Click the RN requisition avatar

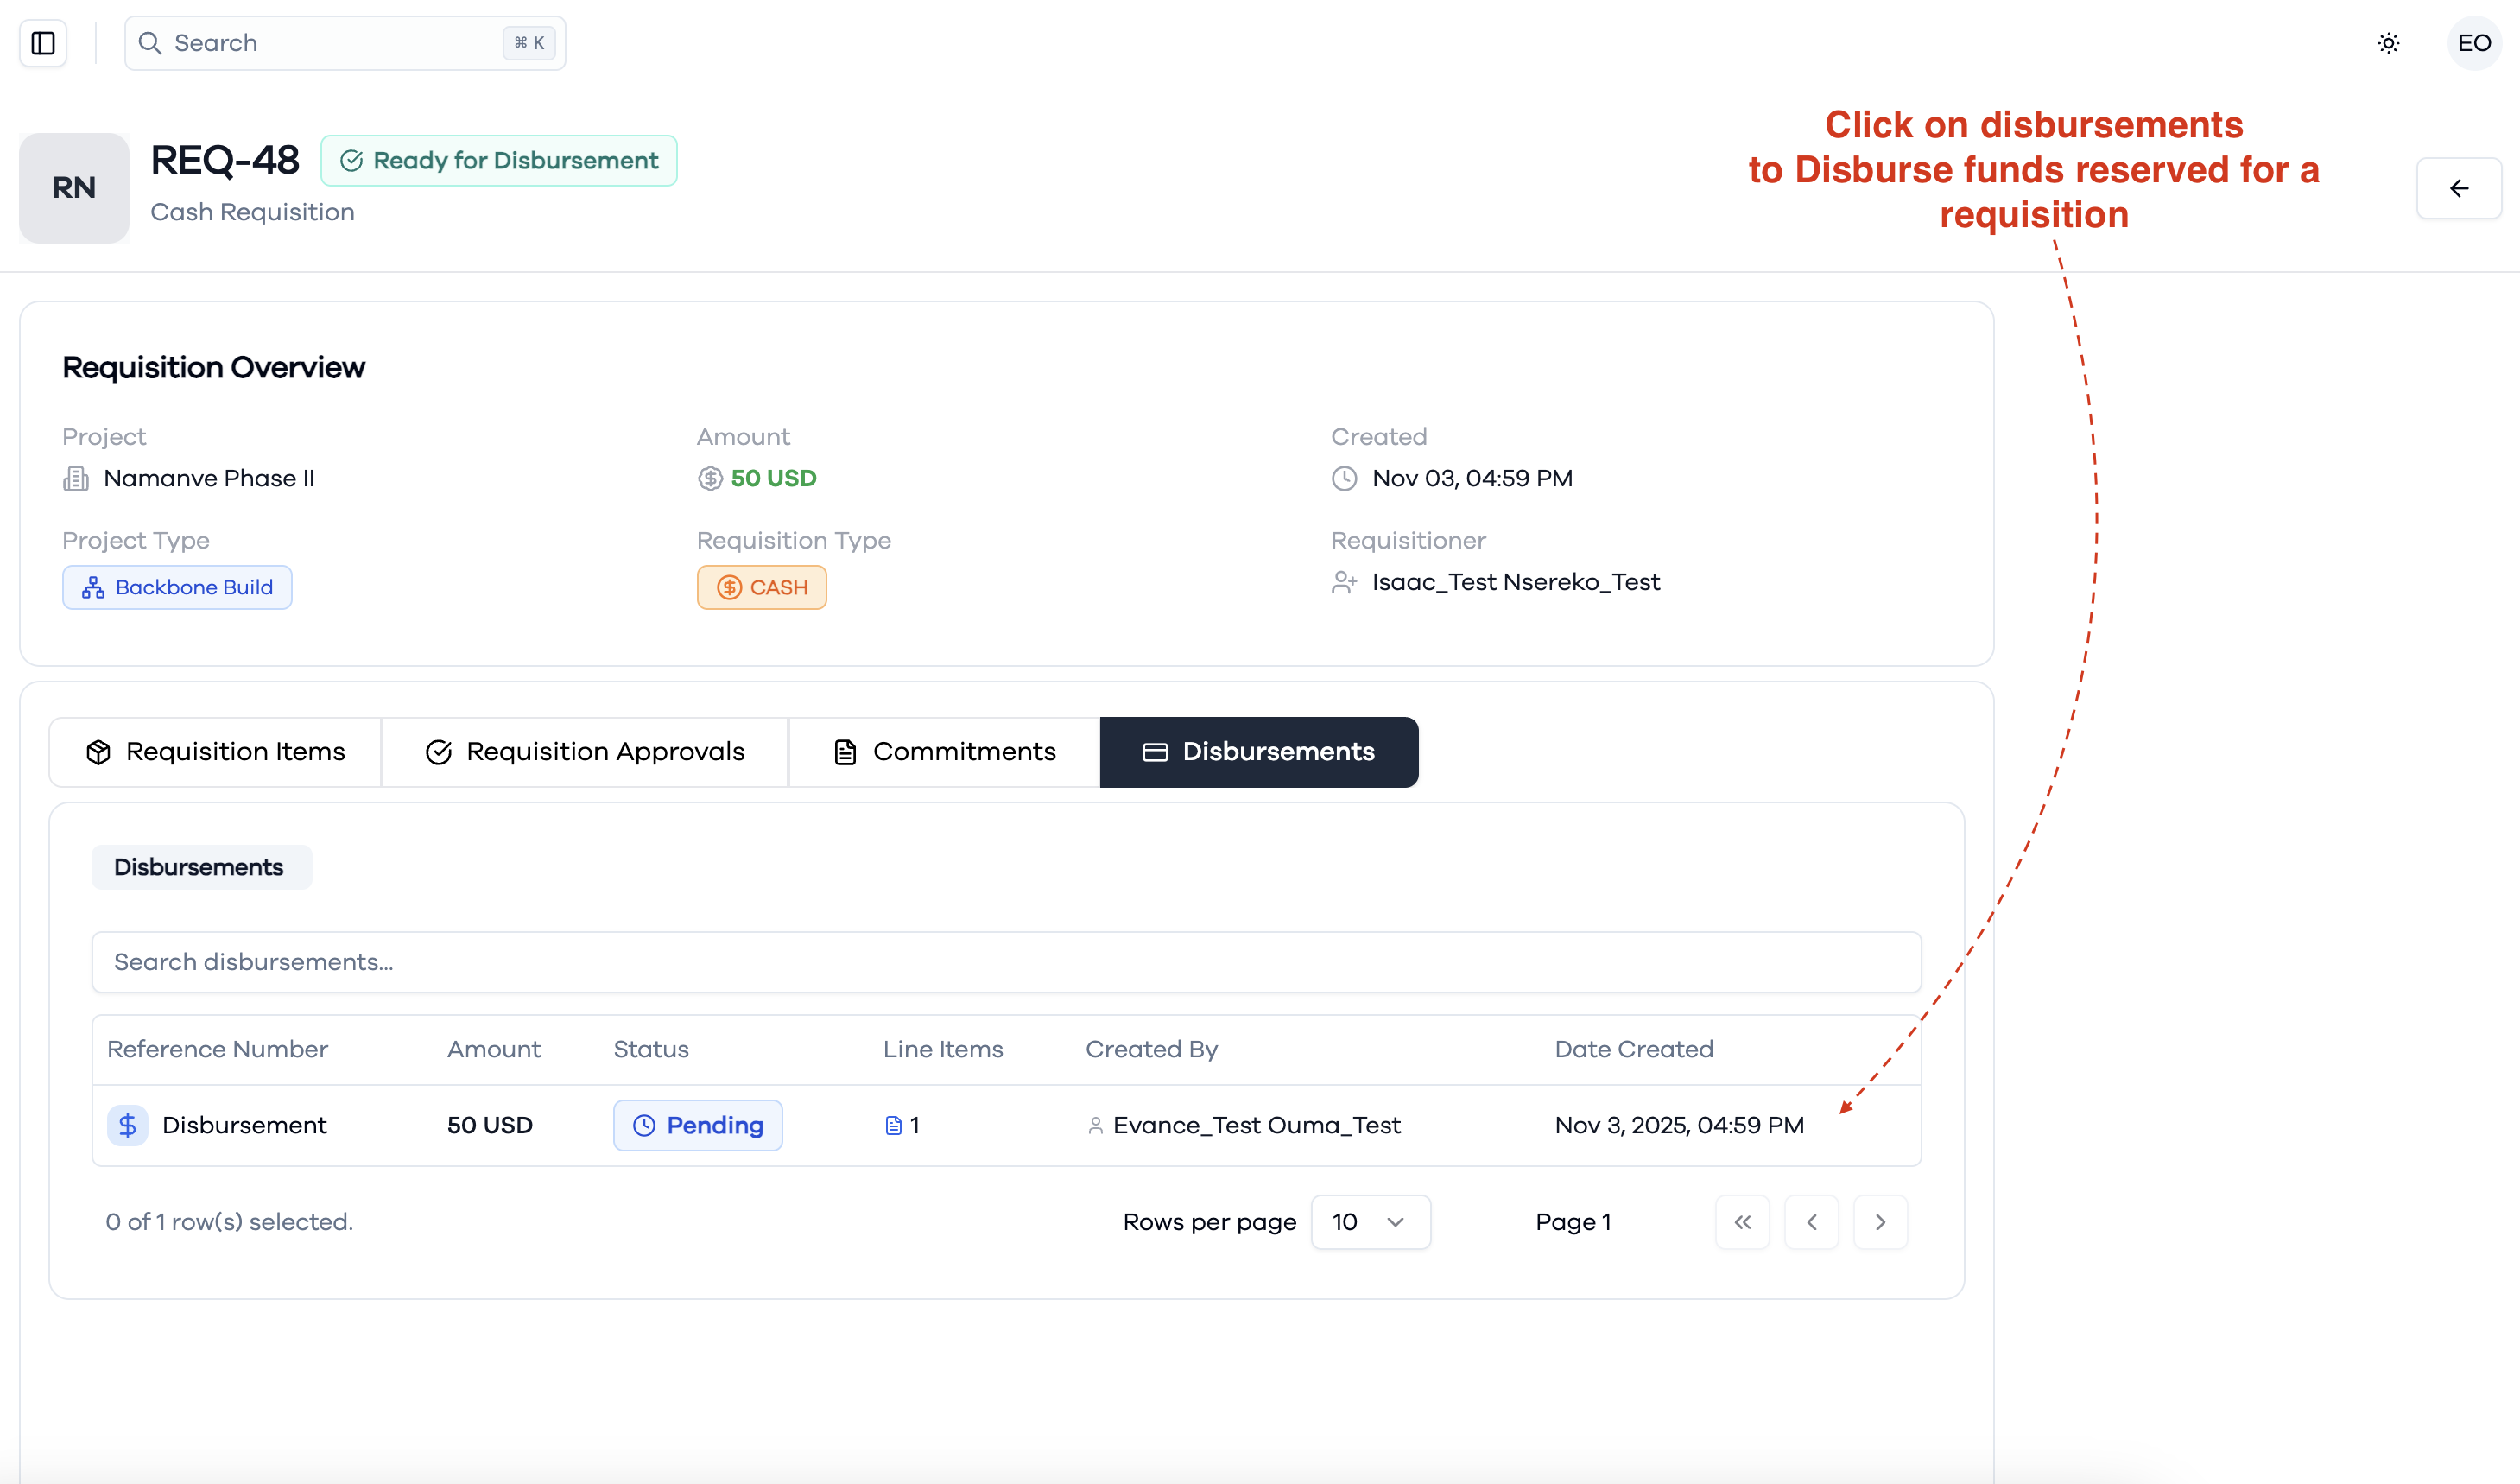[74, 188]
